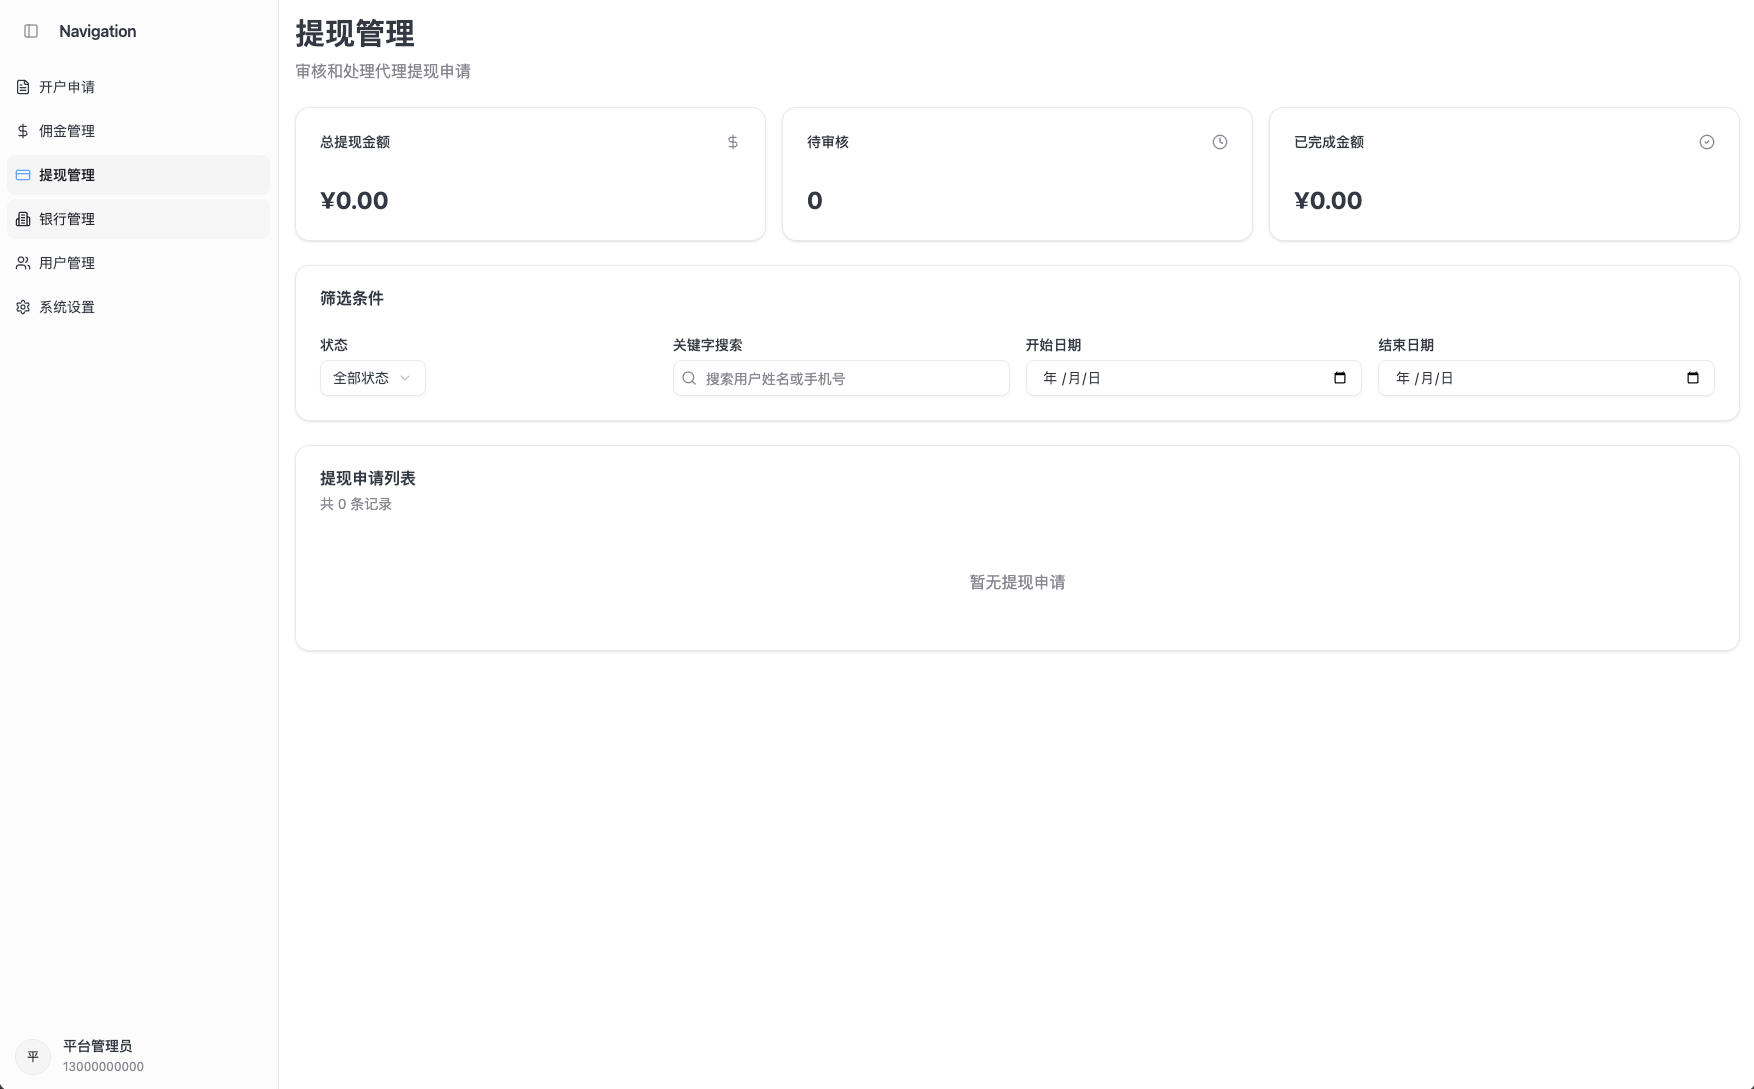Open the 结束日期 calendar picker
This screenshot has height=1089, width=1754.
(1692, 378)
